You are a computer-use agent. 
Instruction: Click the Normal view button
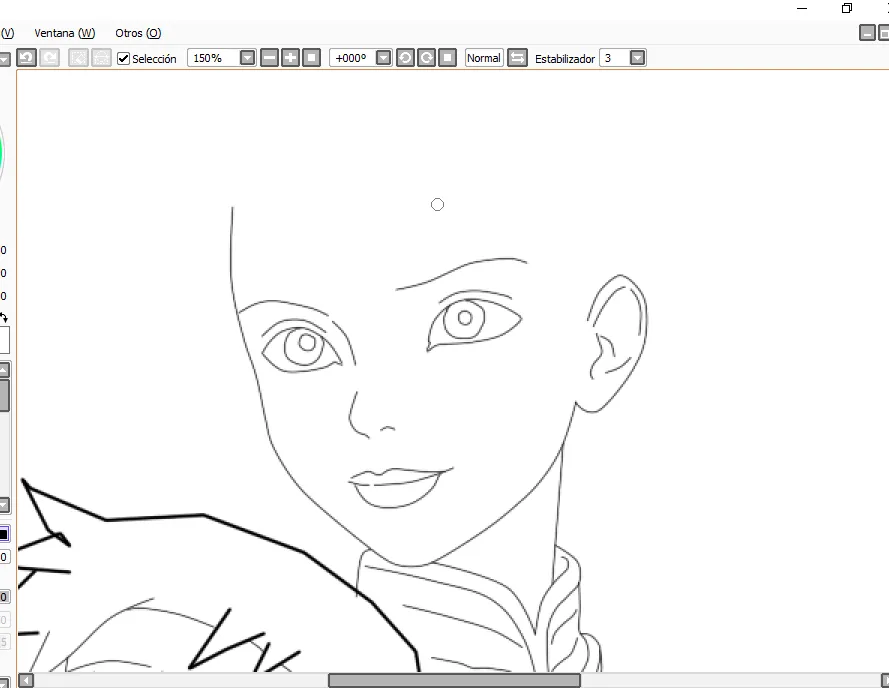click(x=484, y=58)
